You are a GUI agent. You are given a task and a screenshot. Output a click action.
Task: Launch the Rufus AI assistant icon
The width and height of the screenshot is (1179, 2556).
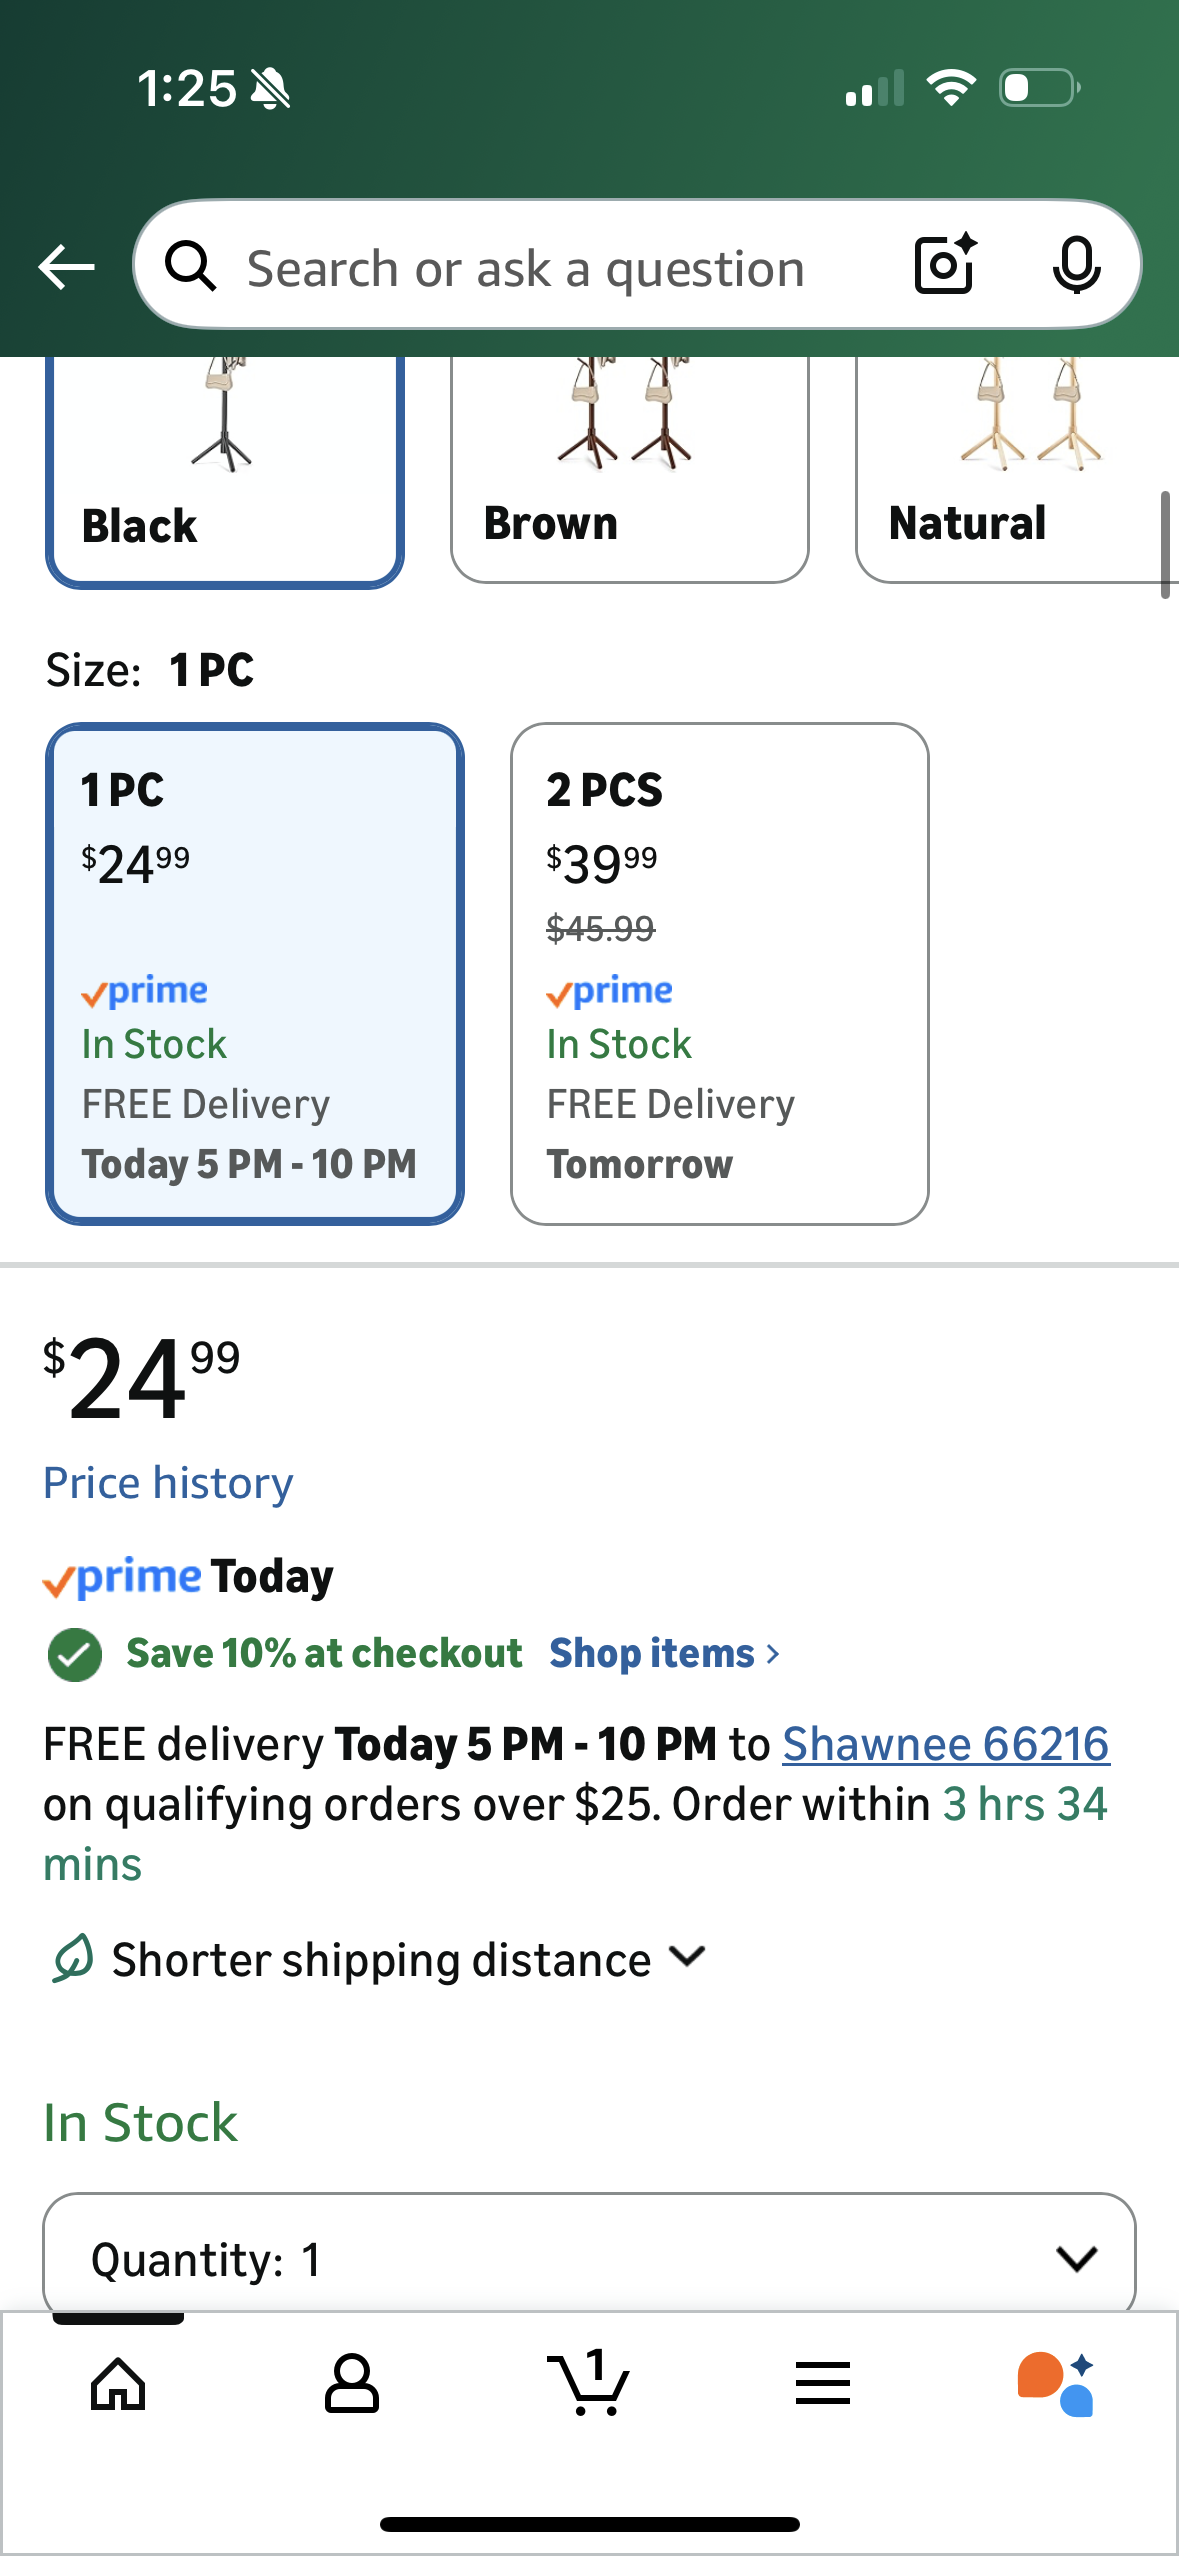(1056, 2384)
